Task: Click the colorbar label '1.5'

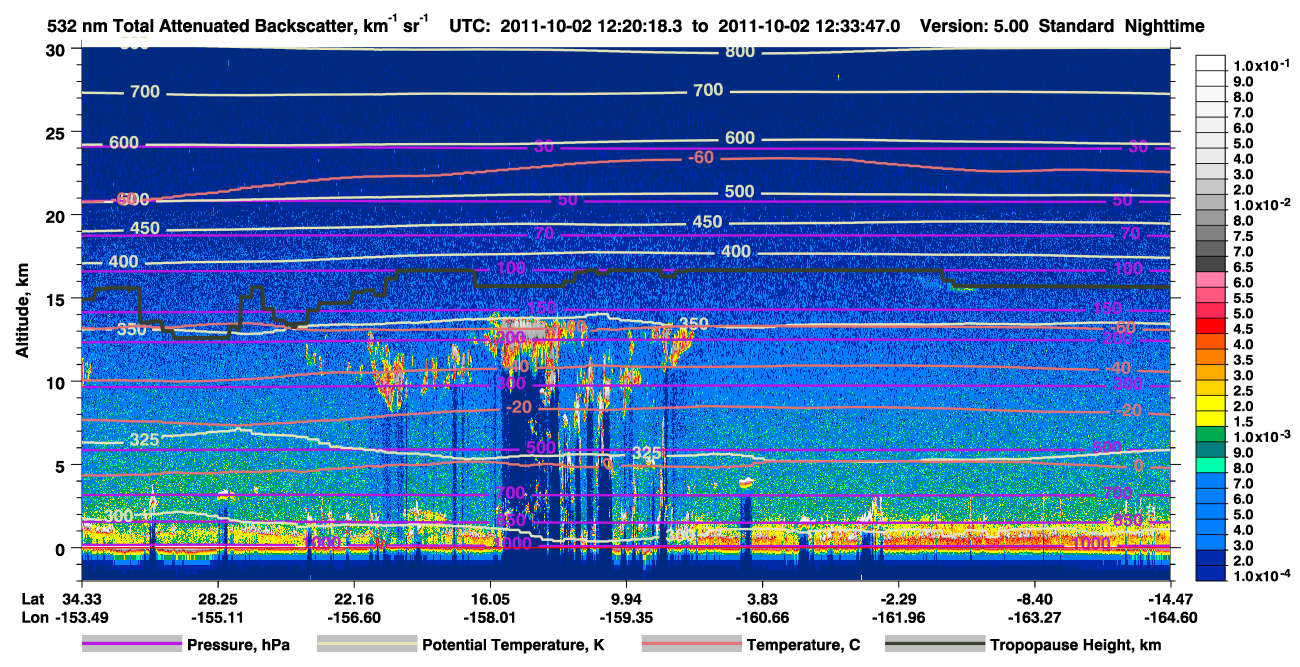Action: (1243, 422)
